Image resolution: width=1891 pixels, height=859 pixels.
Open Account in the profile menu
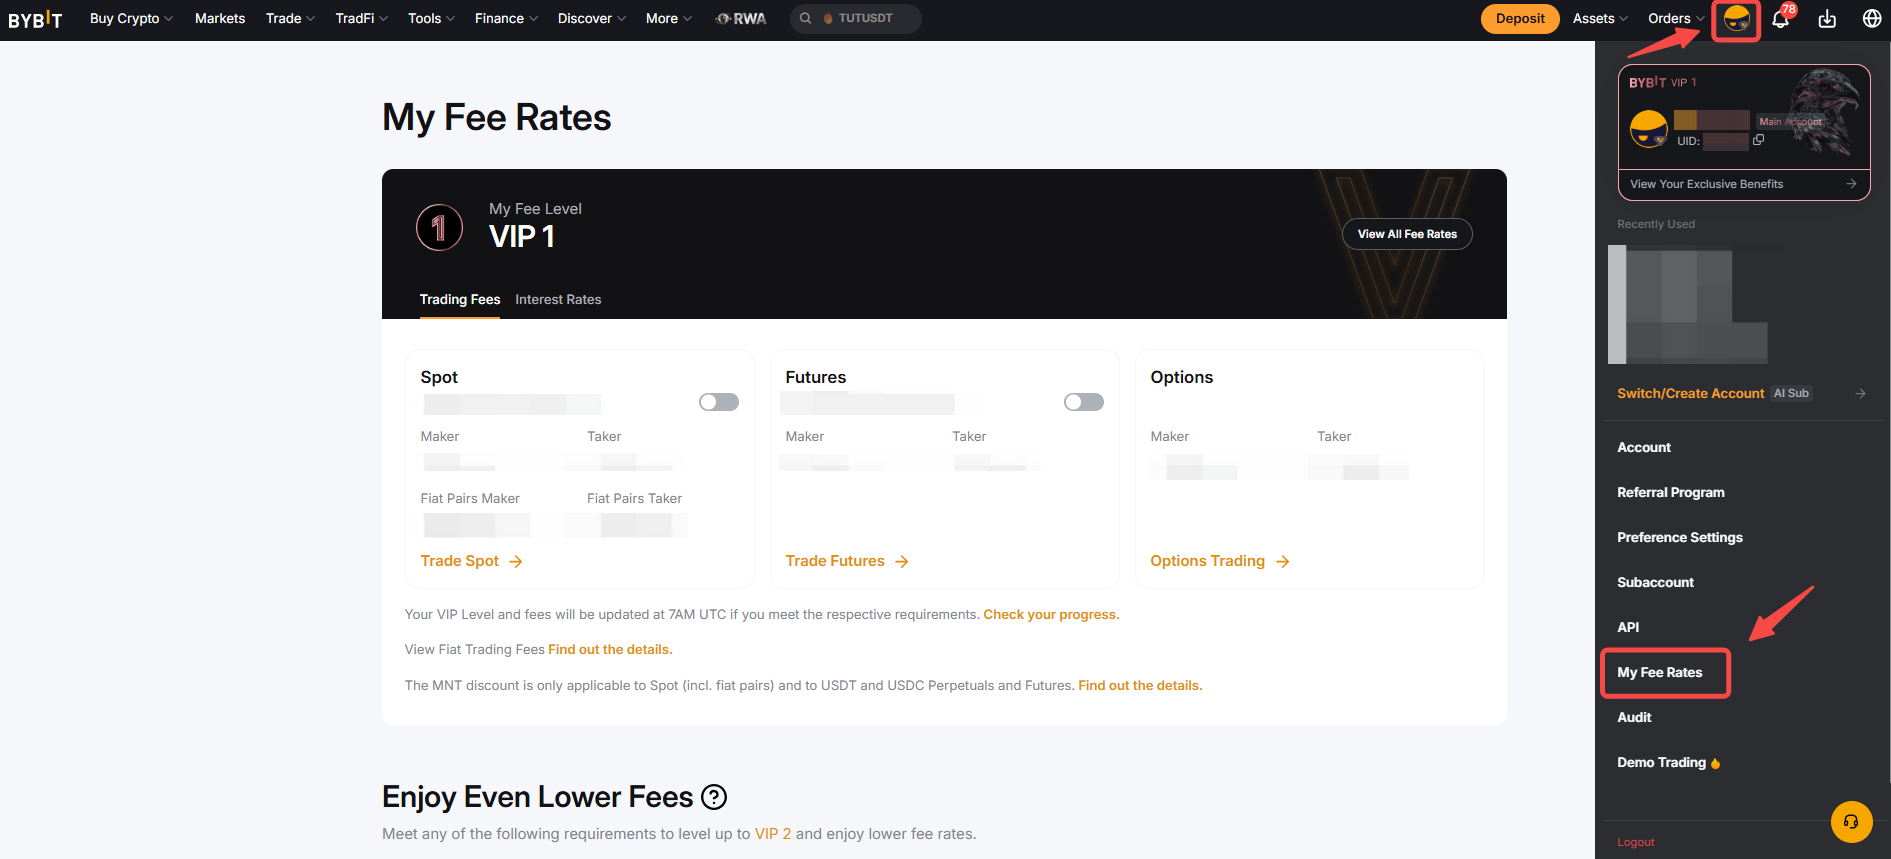(x=1644, y=447)
